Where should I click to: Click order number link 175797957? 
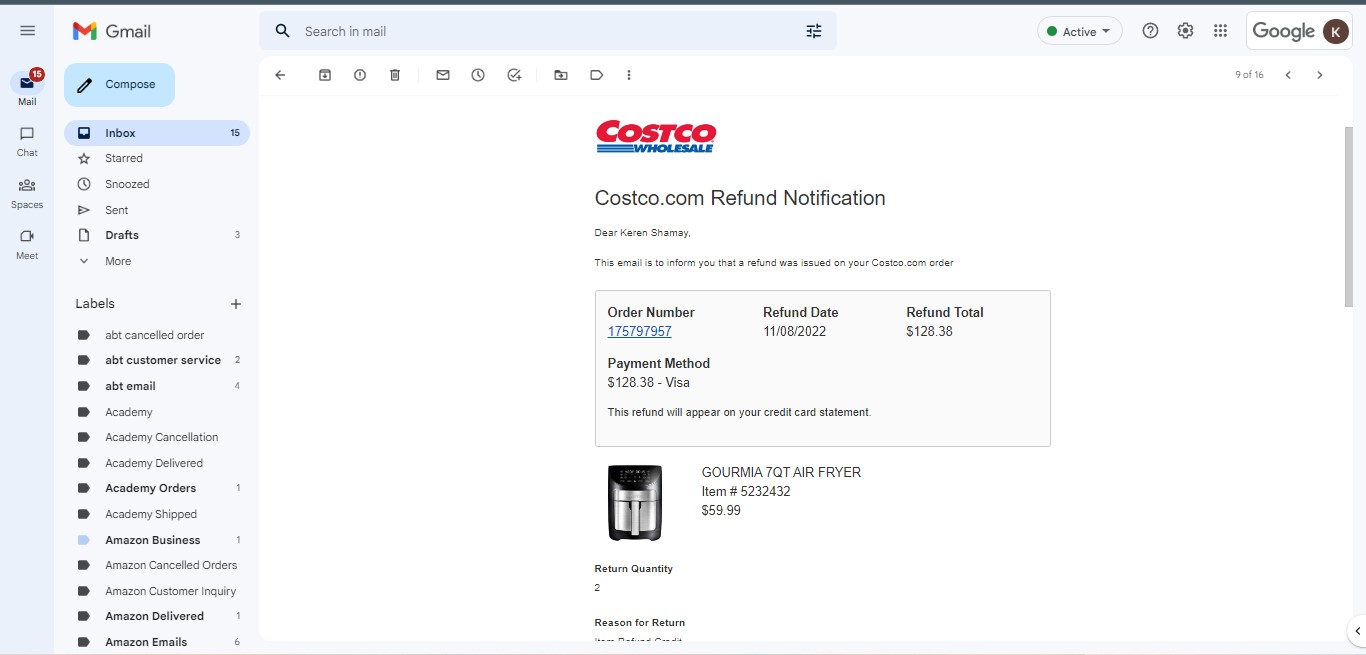(640, 331)
